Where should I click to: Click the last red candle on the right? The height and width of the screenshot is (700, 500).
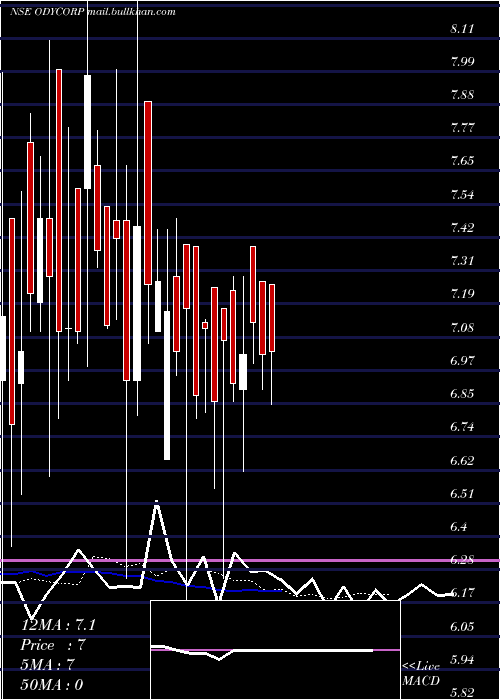click(x=272, y=318)
